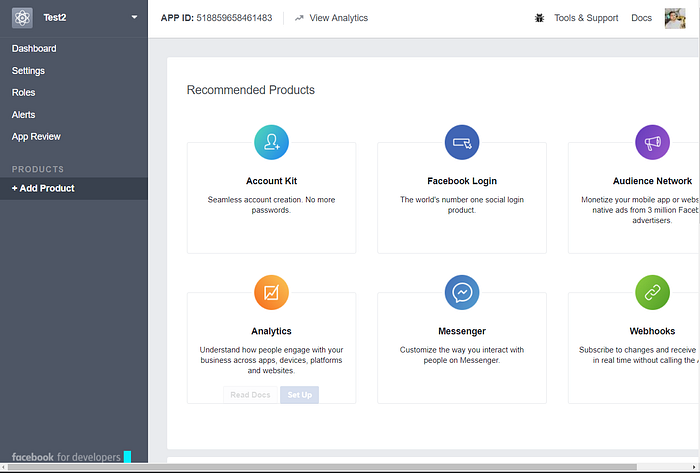The height and width of the screenshot is (473, 700).
Task: Click the Test2 app atom icon
Action: coord(22,18)
